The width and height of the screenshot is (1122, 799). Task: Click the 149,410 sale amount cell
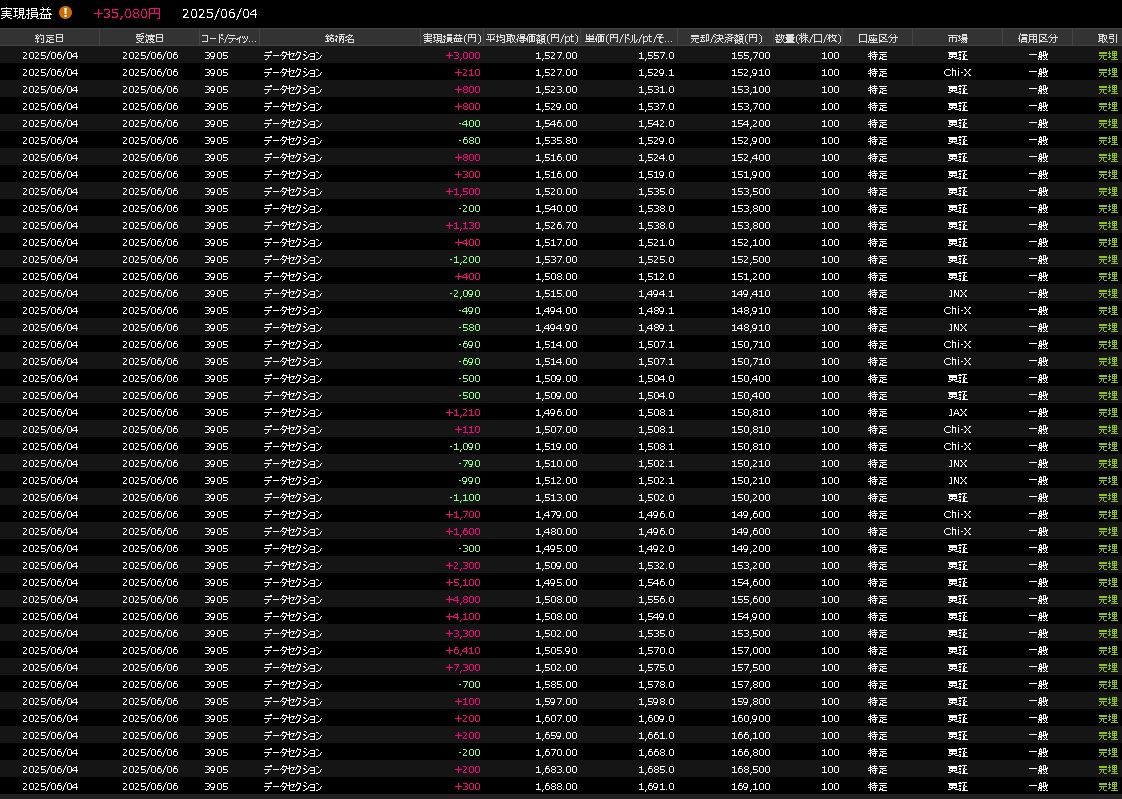click(751, 293)
